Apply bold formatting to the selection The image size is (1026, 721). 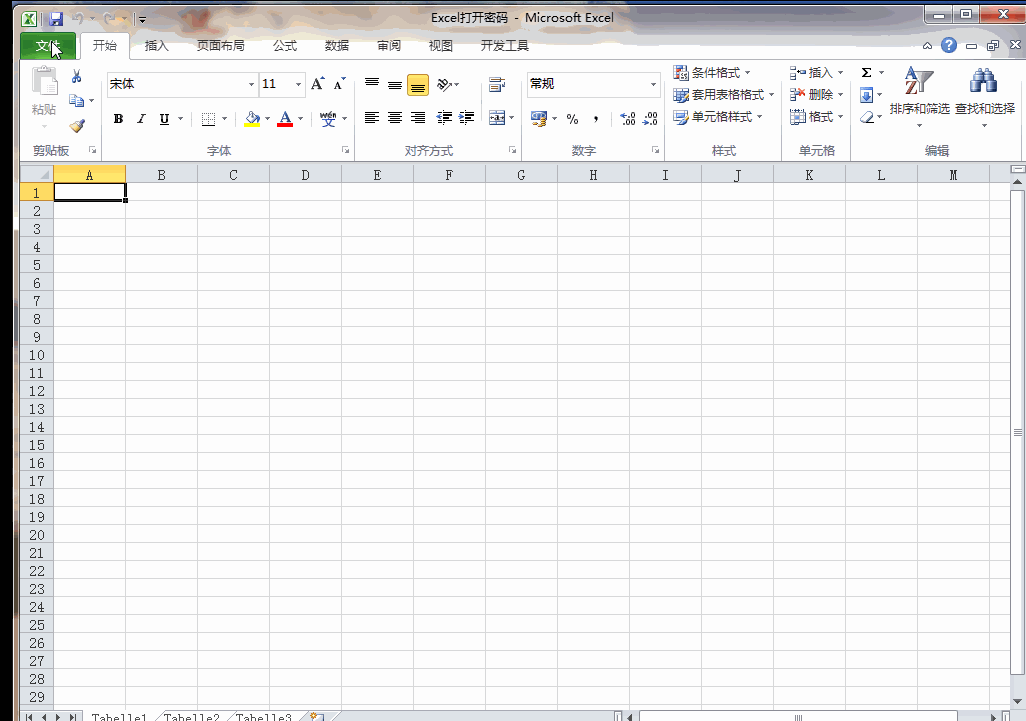(x=118, y=118)
